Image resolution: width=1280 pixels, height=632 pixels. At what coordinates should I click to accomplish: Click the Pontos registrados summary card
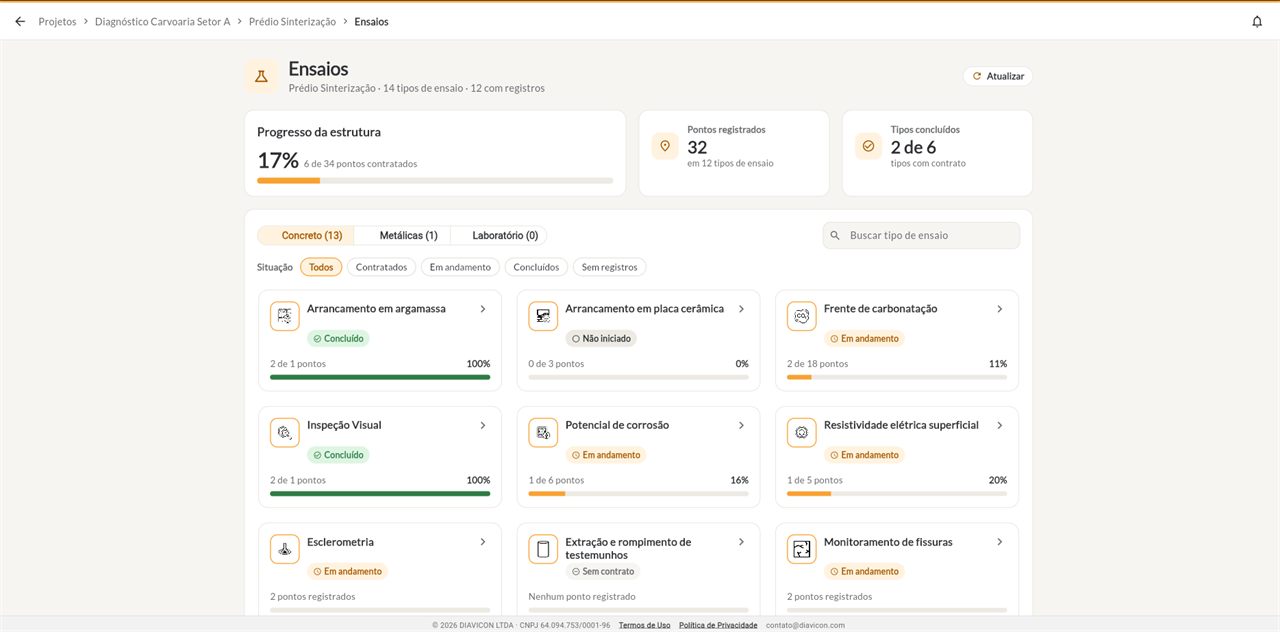734,153
